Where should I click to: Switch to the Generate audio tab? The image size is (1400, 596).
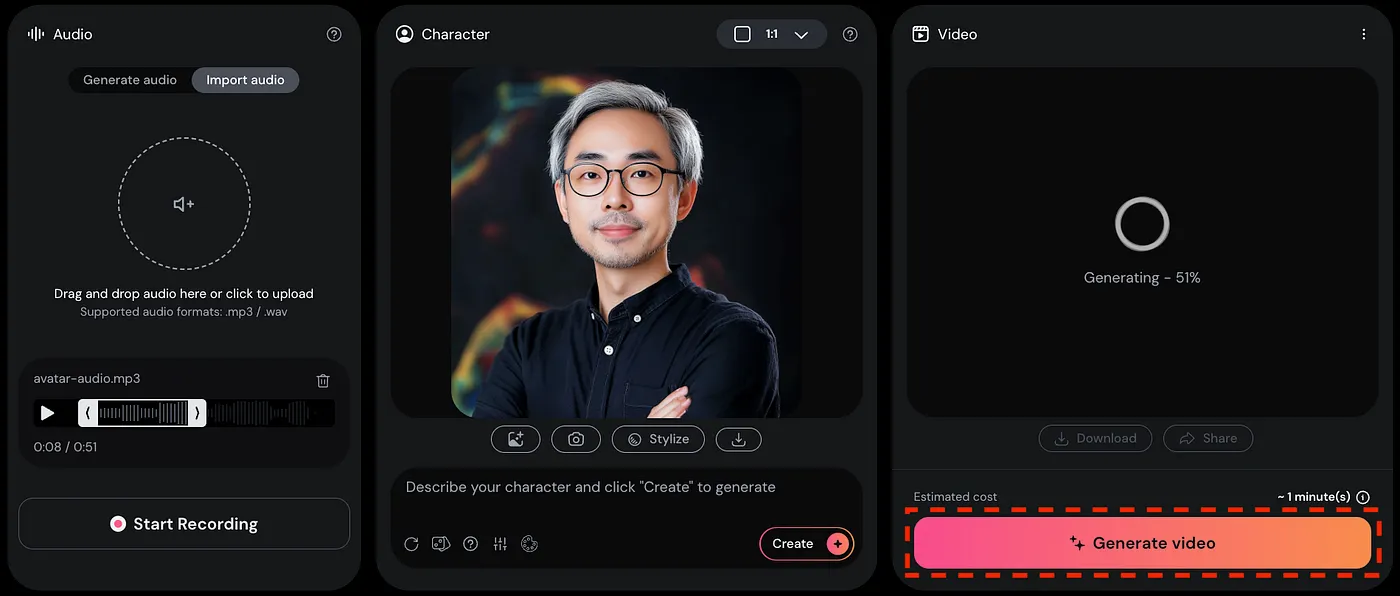pos(130,80)
